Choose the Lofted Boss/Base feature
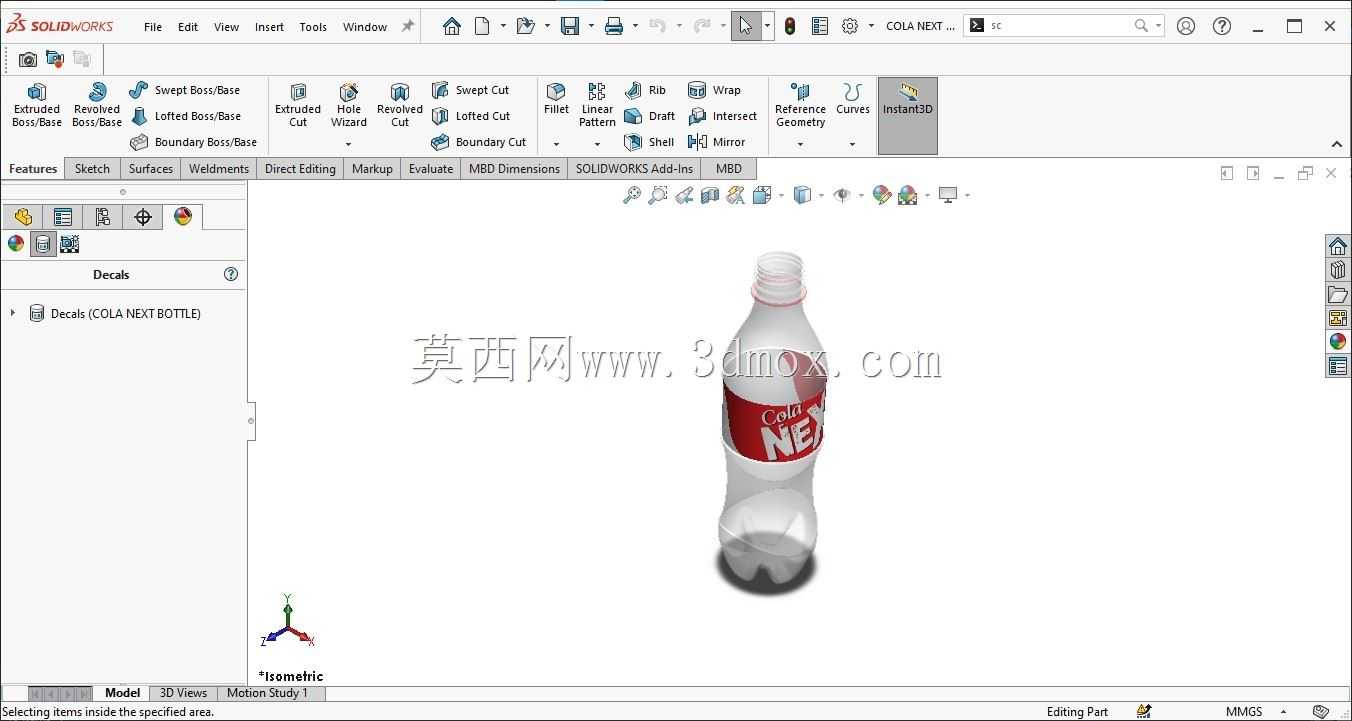 [x=186, y=116]
